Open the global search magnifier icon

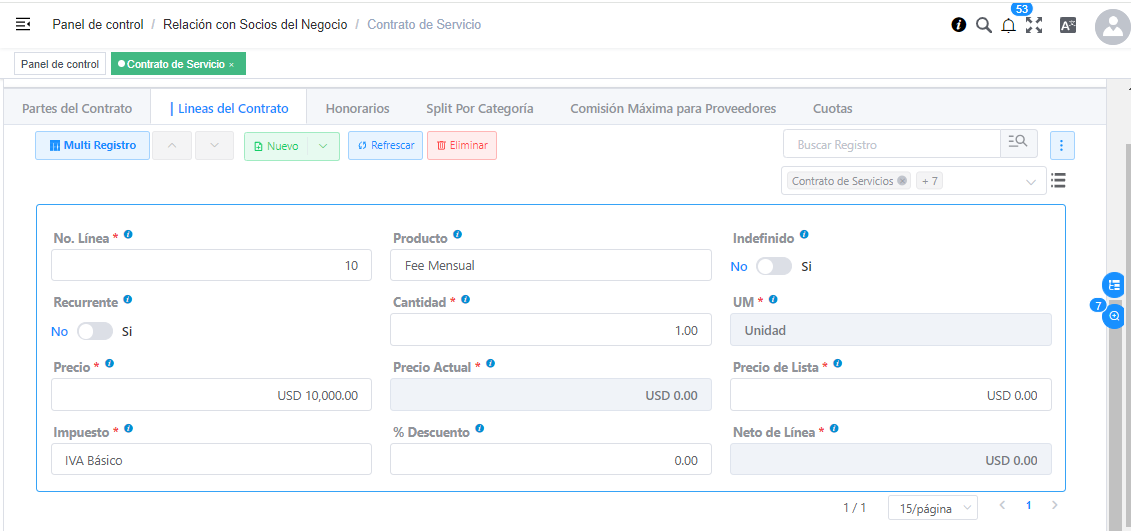point(984,25)
